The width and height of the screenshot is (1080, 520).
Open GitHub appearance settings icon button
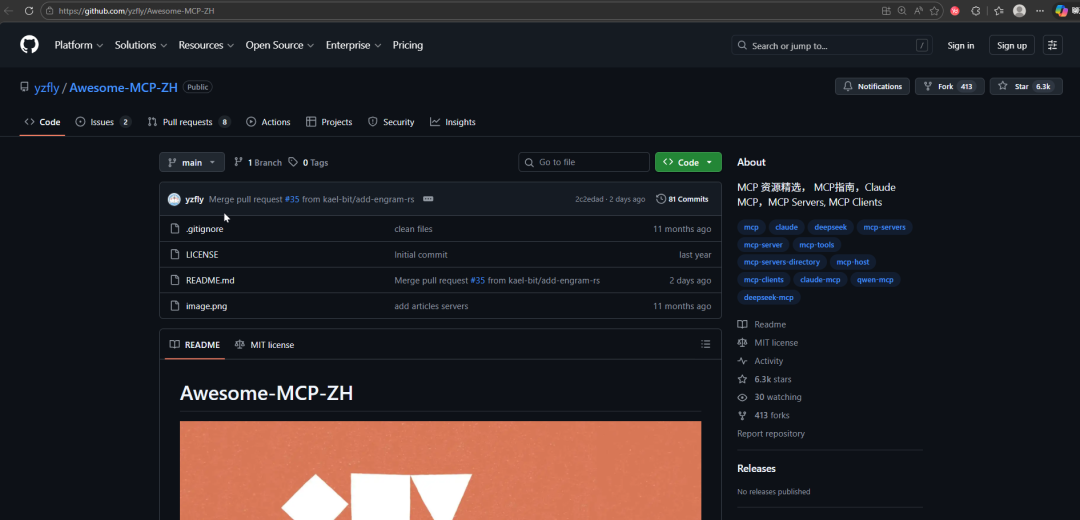click(x=1052, y=45)
